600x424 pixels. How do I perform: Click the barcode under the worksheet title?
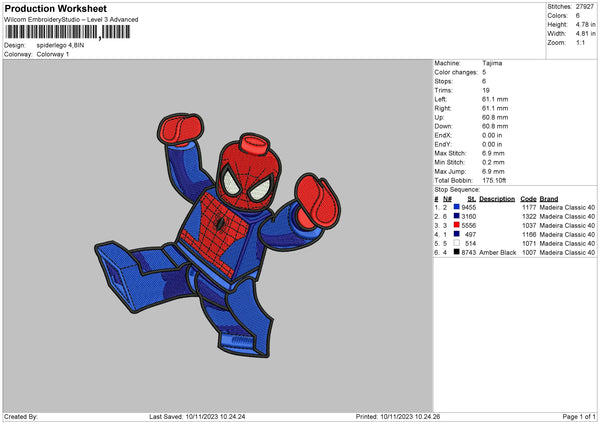(67, 32)
